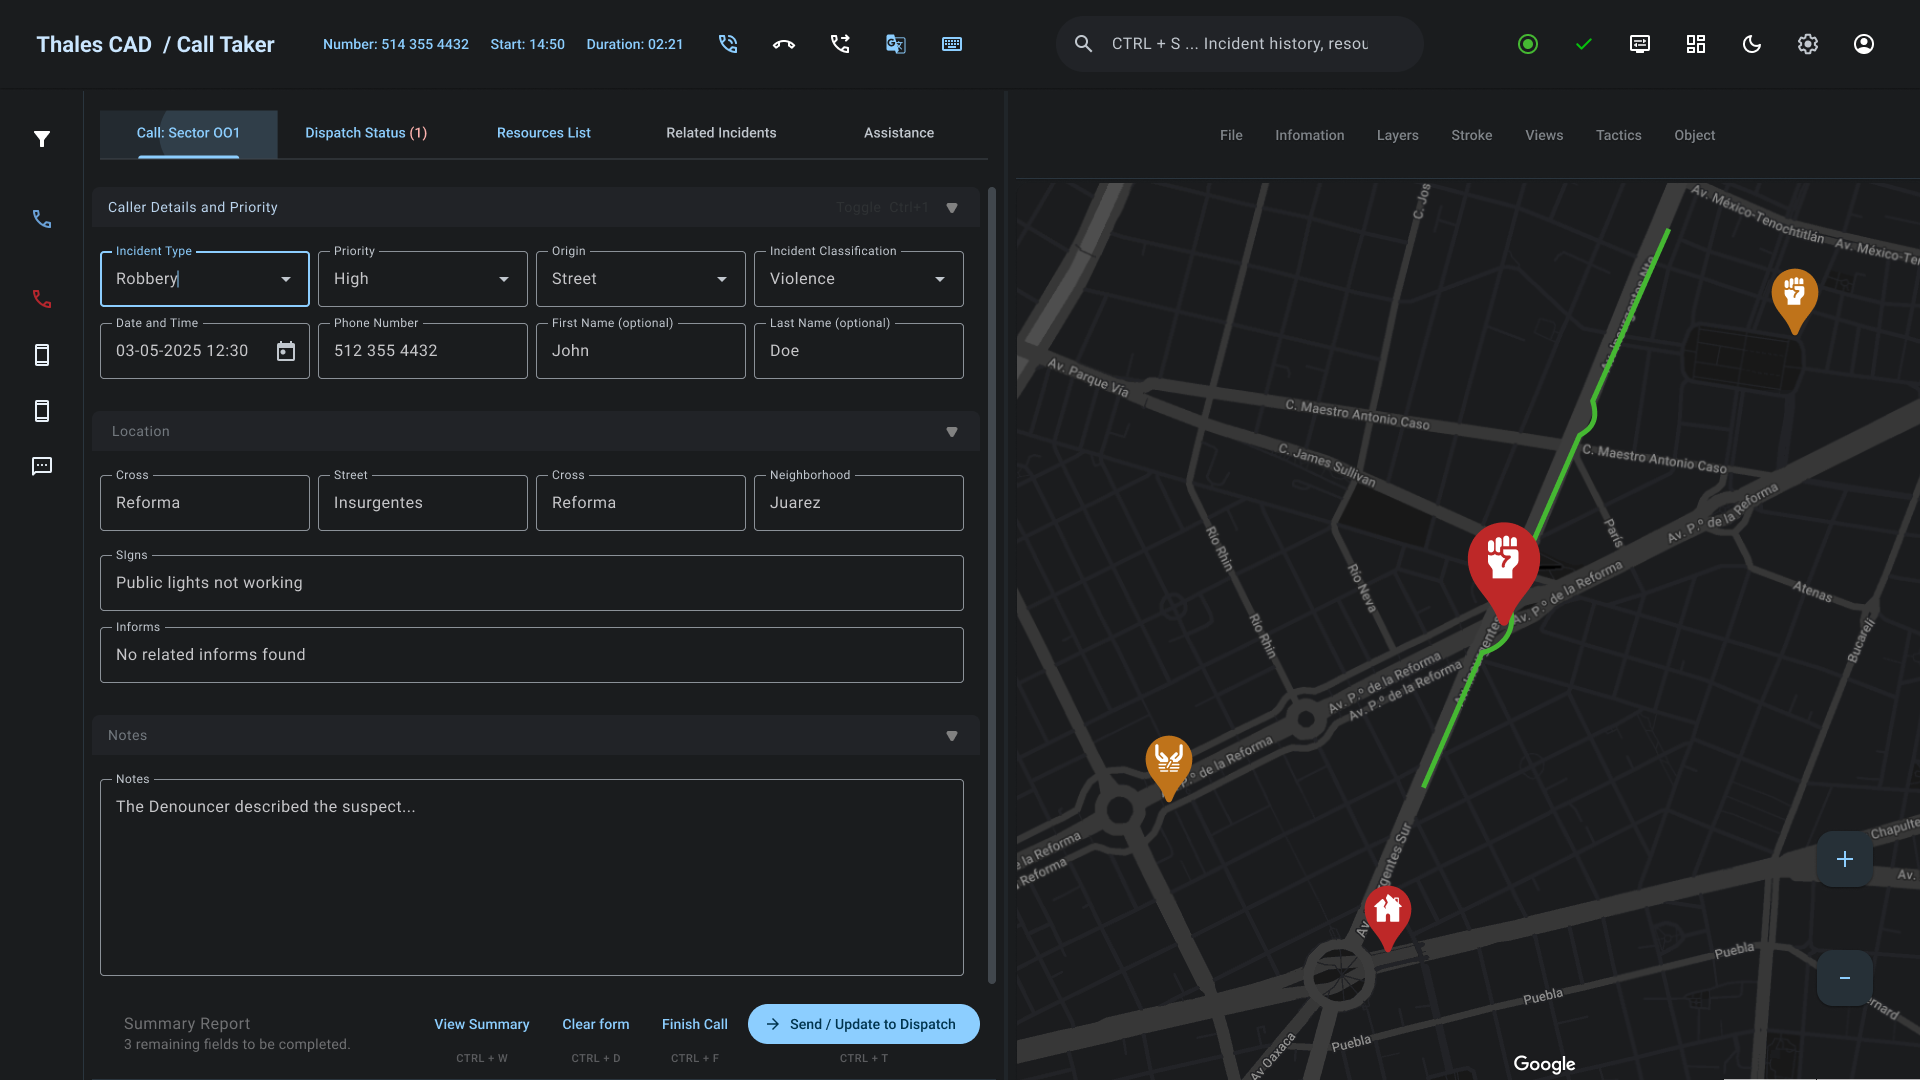Open the chat message icon in sidebar
The width and height of the screenshot is (1920, 1080).
pyautogui.click(x=42, y=466)
